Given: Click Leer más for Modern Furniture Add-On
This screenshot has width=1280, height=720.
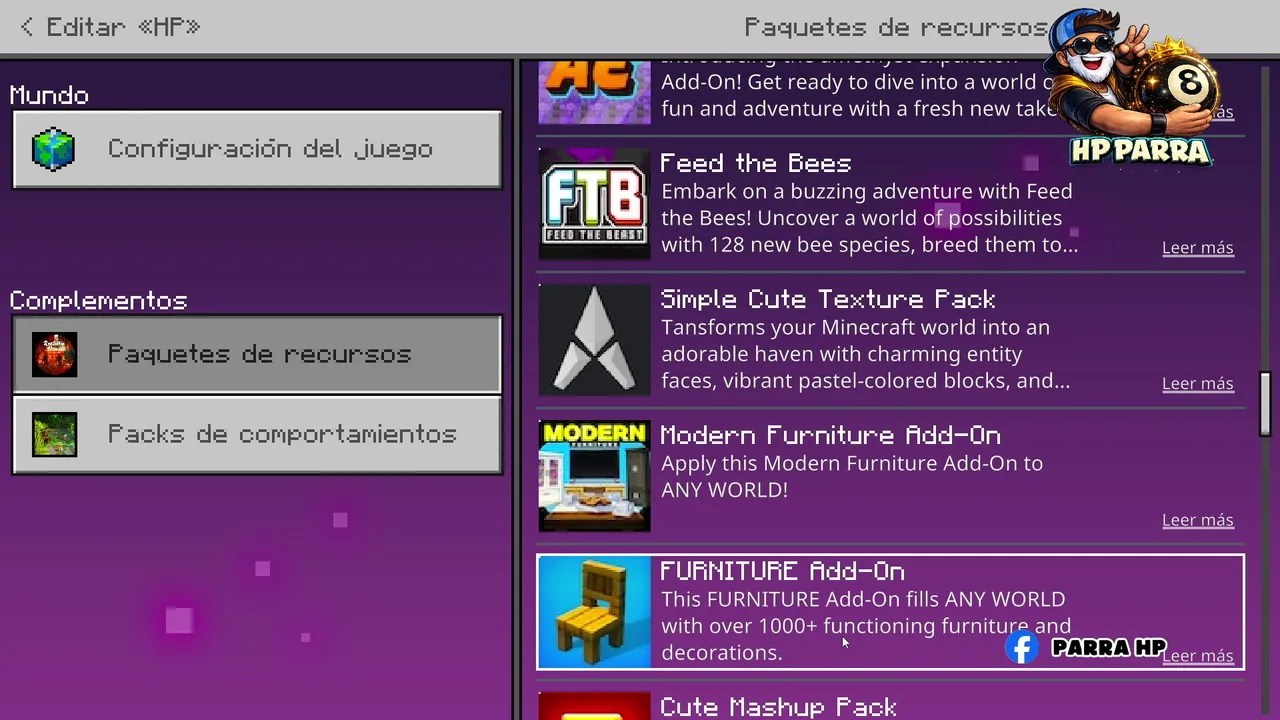Looking at the screenshot, I should coord(1197,520).
